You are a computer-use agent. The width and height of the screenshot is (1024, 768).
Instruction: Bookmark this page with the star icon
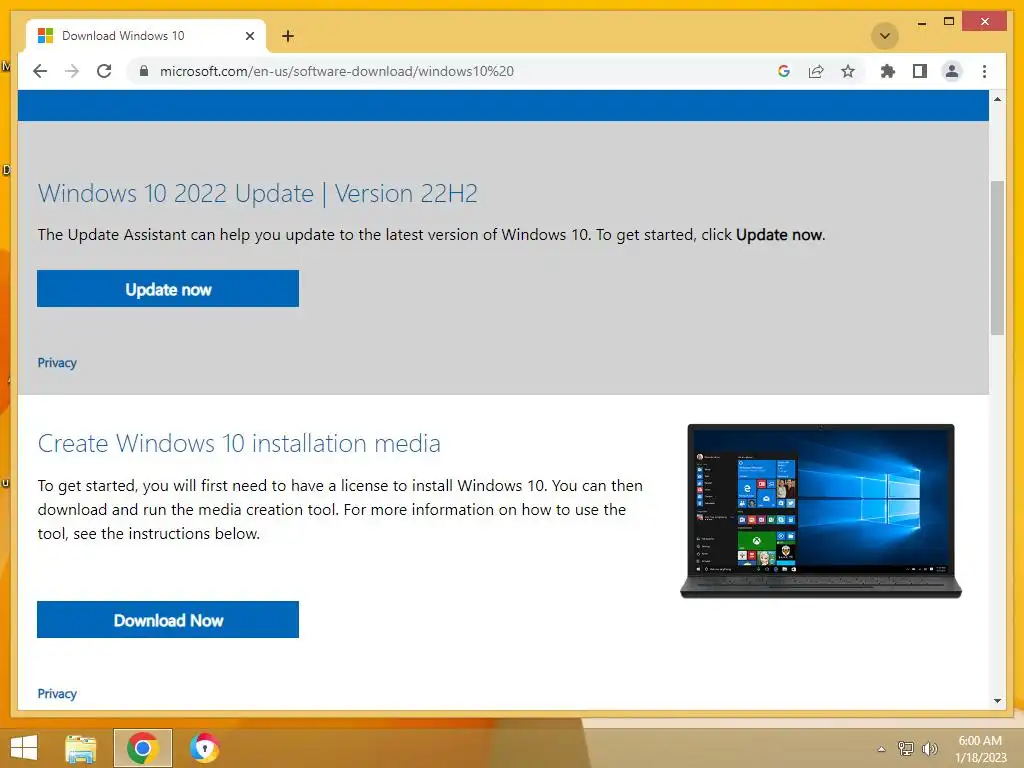click(x=848, y=71)
